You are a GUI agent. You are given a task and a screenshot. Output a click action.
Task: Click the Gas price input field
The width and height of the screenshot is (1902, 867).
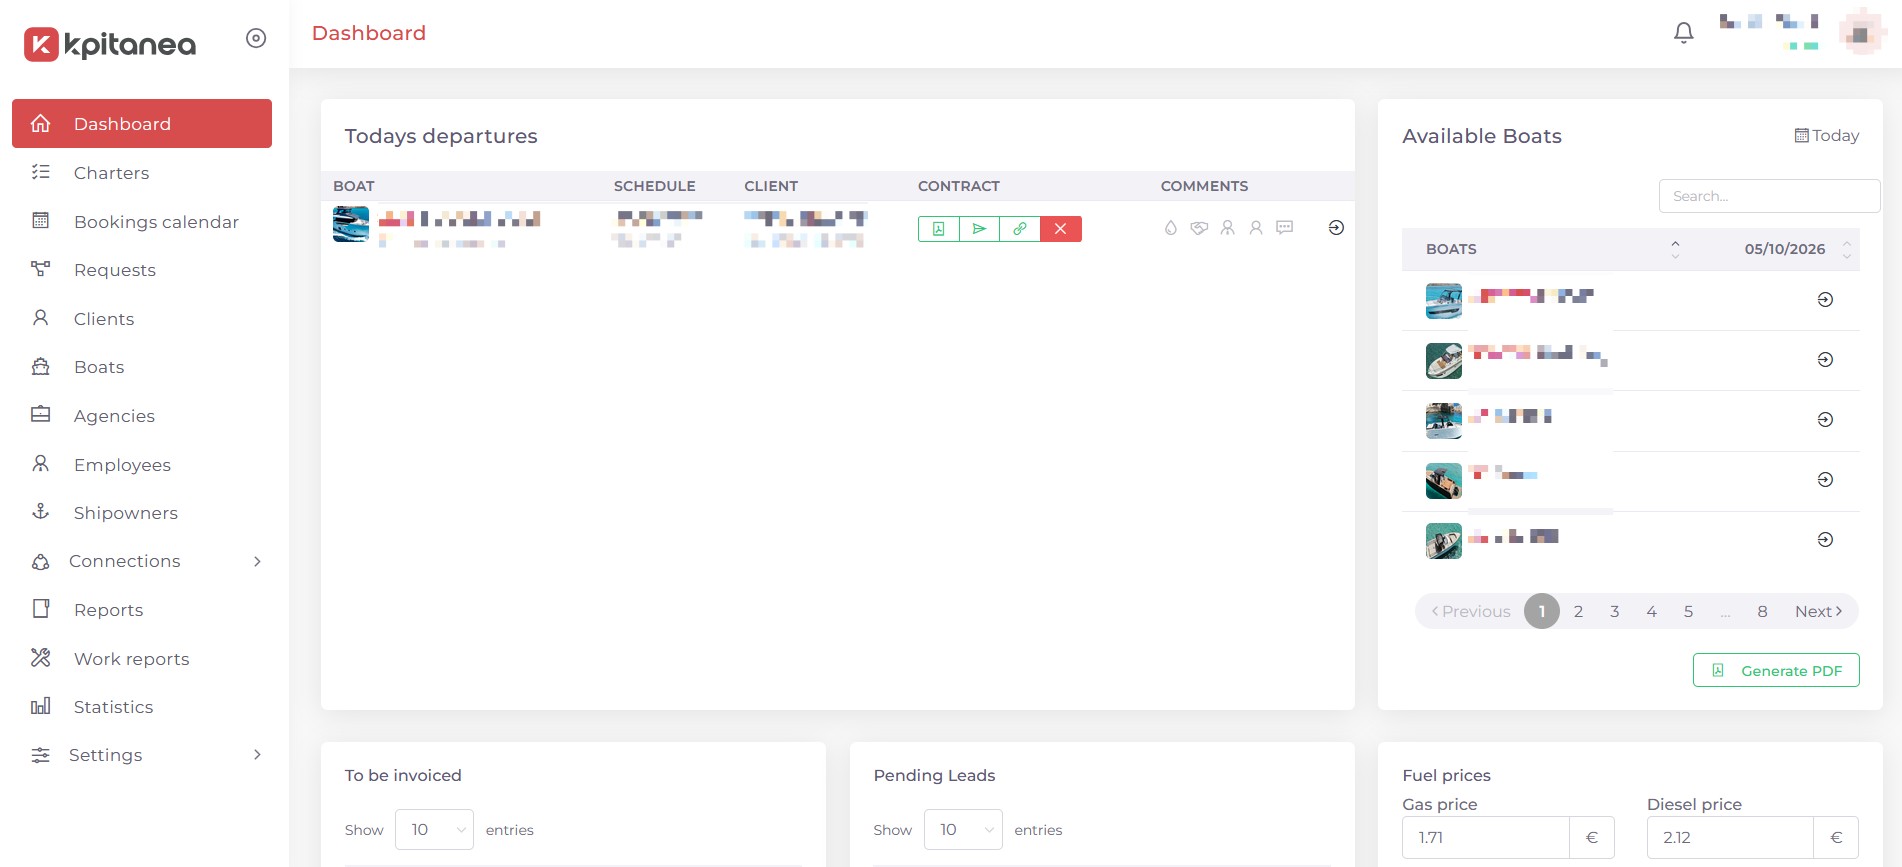(x=1485, y=838)
